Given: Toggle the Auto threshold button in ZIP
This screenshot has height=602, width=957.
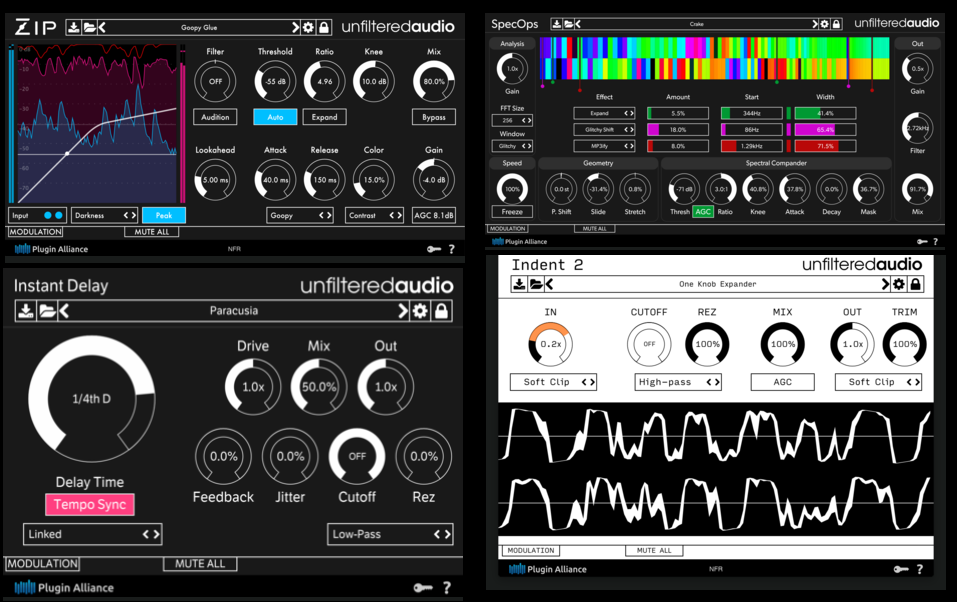Looking at the screenshot, I should [x=275, y=117].
